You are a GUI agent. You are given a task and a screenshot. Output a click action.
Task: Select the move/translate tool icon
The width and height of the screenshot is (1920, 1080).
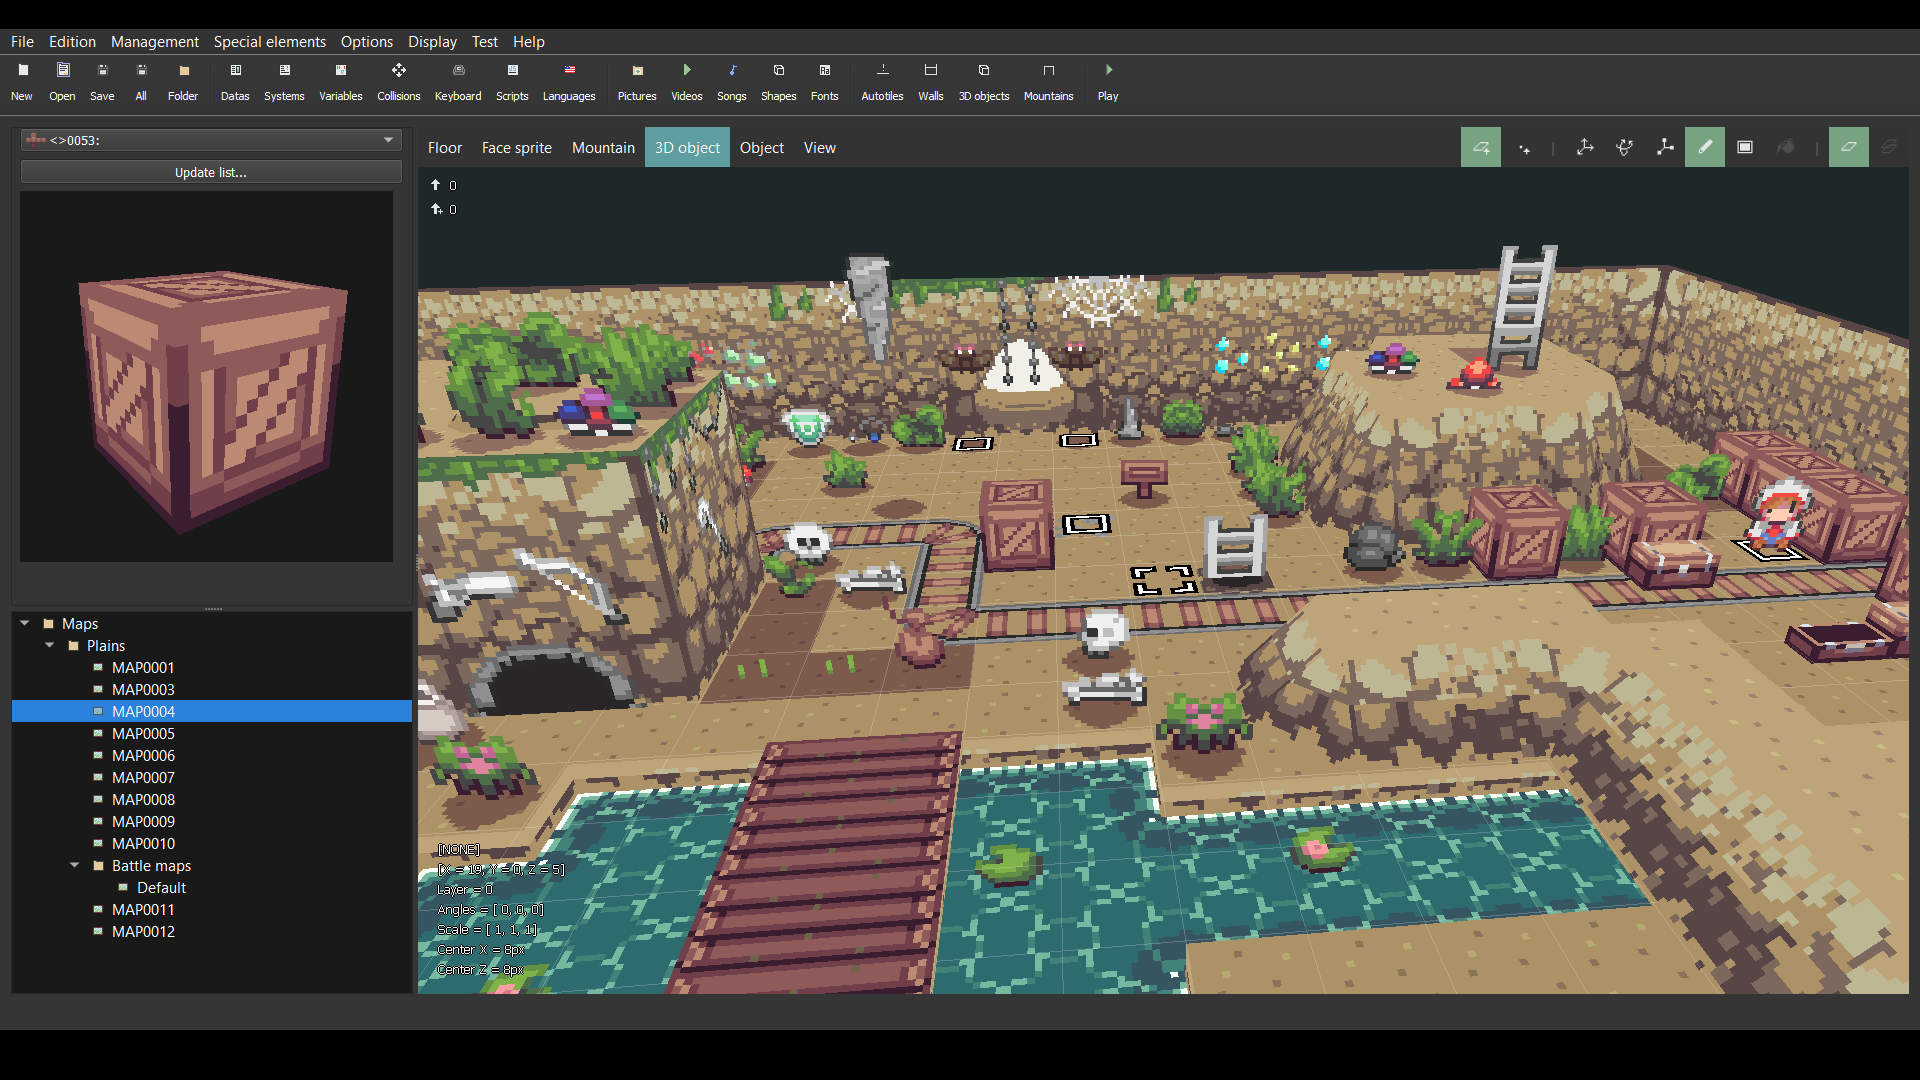tap(1584, 145)
